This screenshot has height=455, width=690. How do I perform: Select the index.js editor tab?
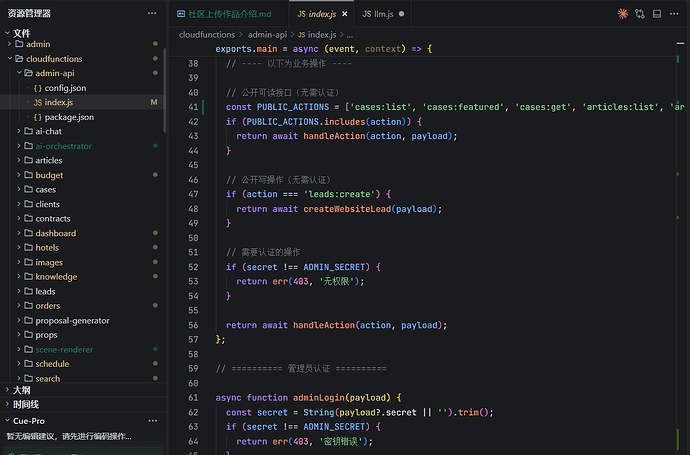pos(322,14)
